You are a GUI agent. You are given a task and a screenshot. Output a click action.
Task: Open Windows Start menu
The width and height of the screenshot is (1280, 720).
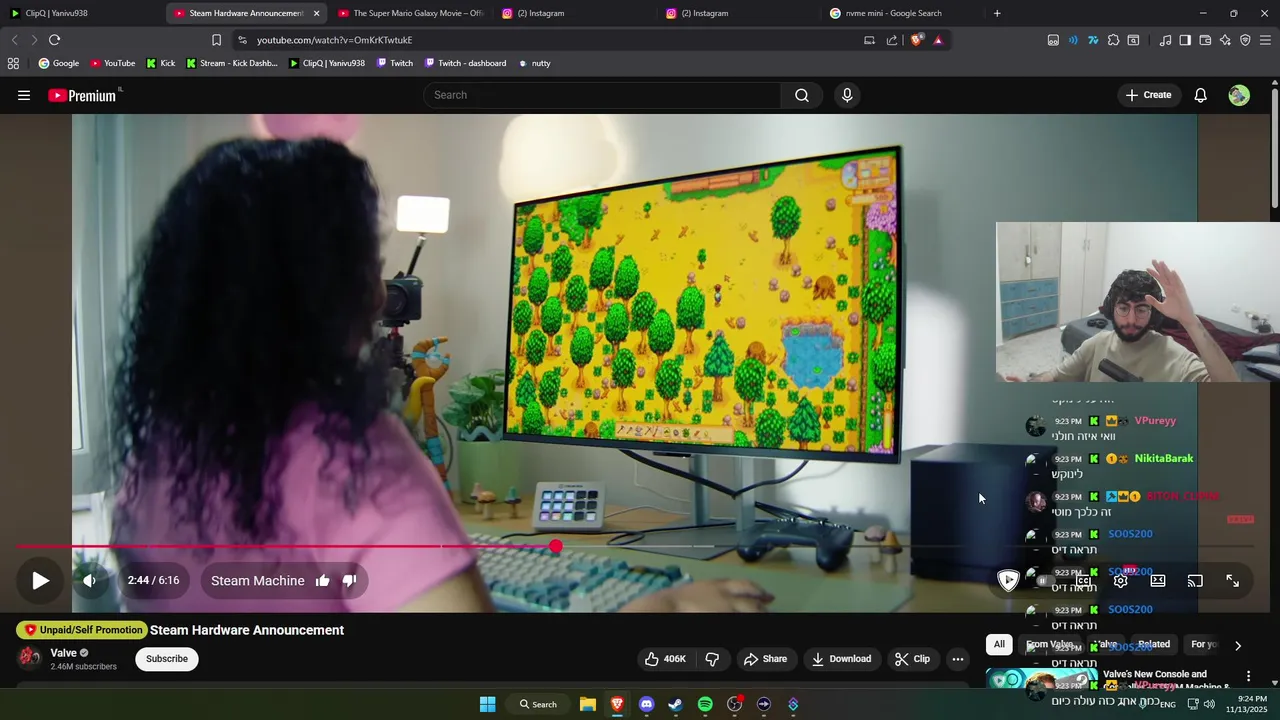coord(487,704)
